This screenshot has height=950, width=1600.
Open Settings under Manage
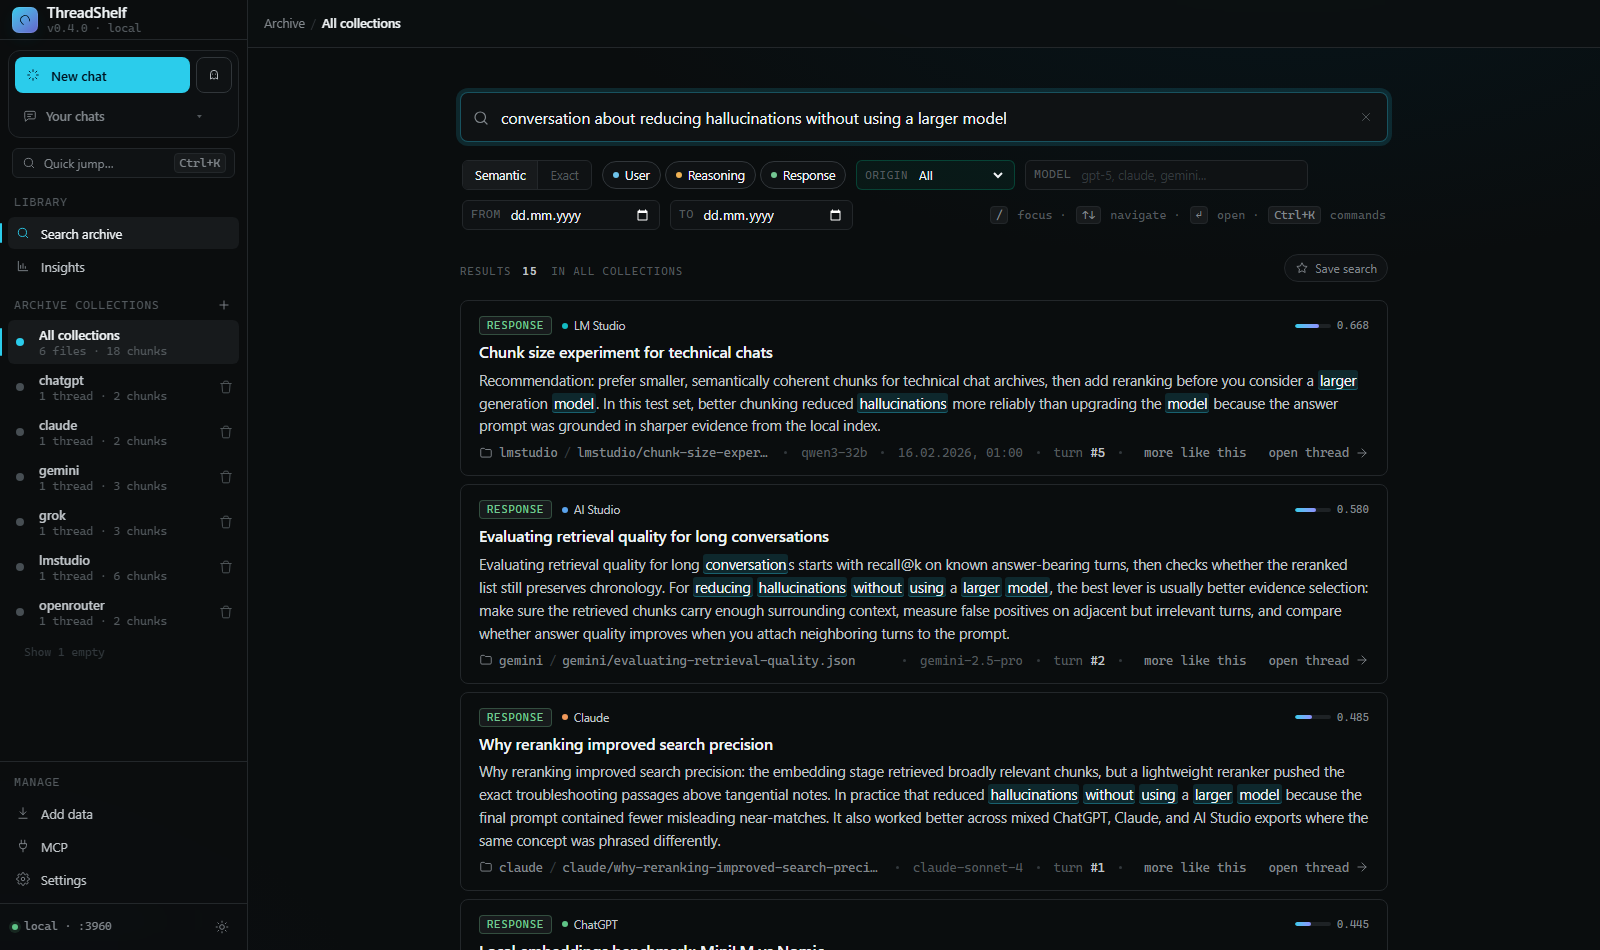(124, 880)
